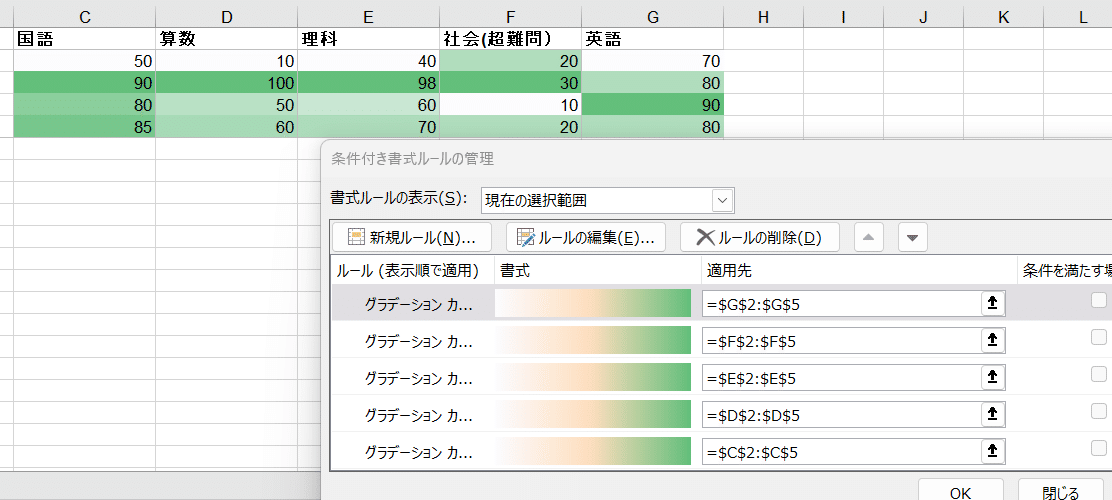Click range selector icon for $D$2:$D$5

pyautogui.click(x=993, y=414)
